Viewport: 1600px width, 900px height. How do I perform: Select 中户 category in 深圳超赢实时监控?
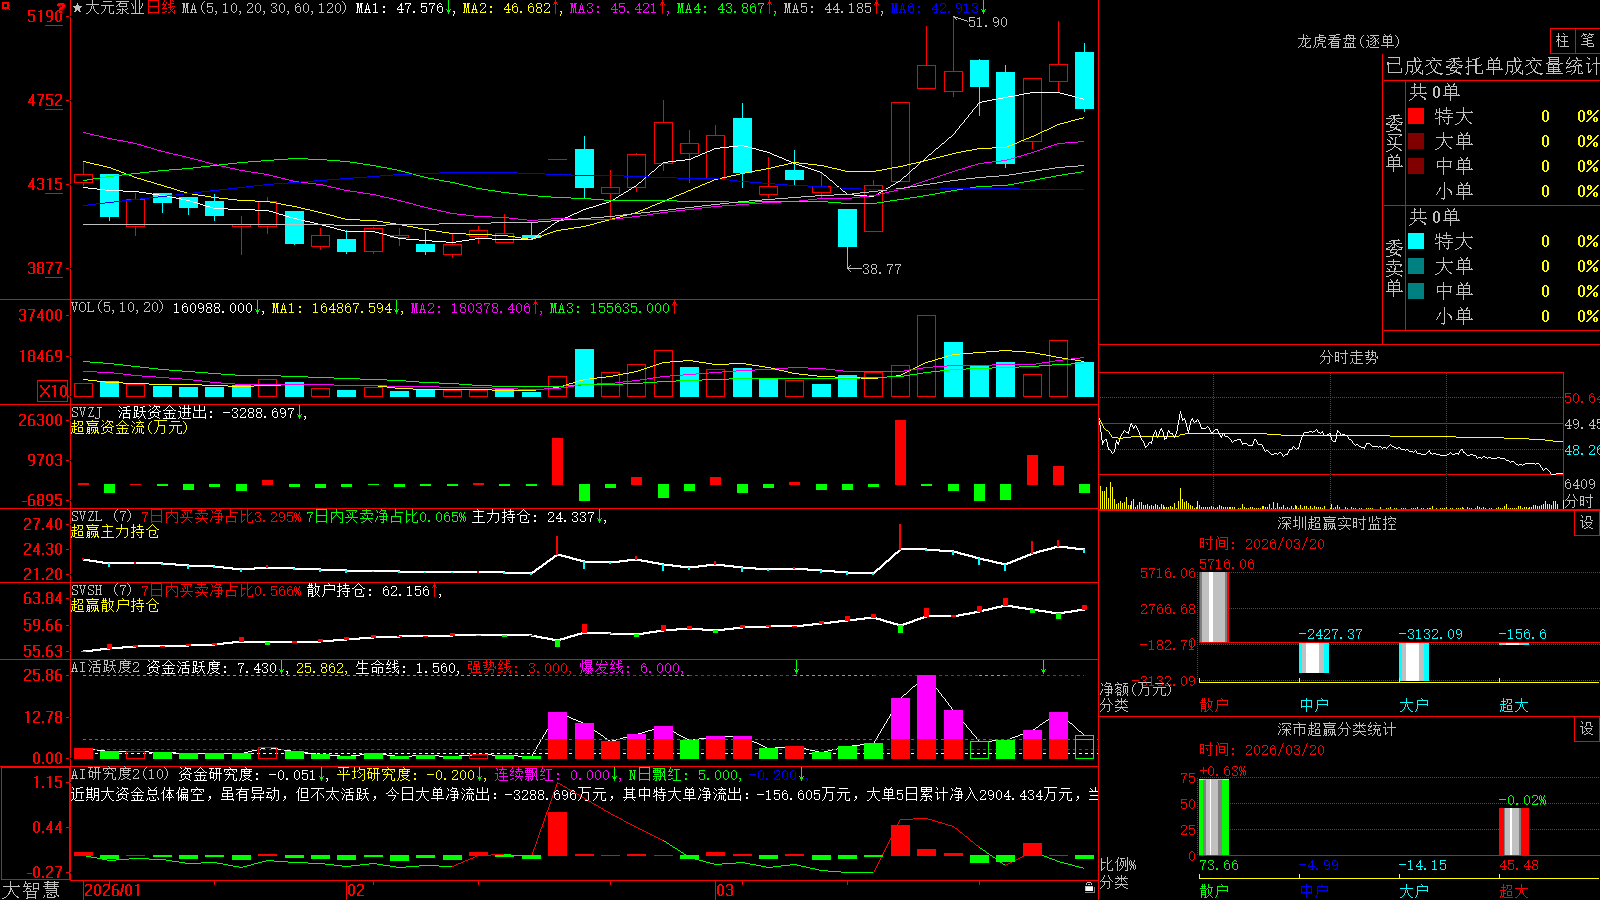click(1314, 705)
